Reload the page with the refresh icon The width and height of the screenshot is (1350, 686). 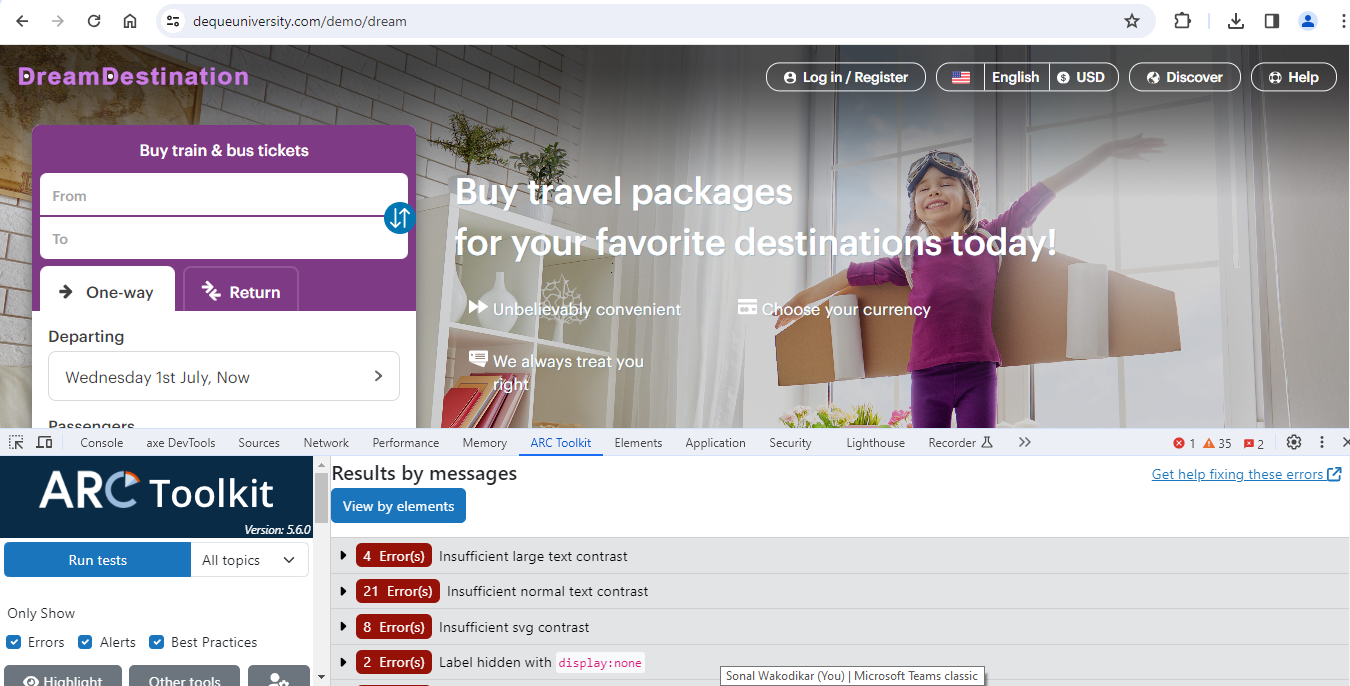[x=94, y=21]
